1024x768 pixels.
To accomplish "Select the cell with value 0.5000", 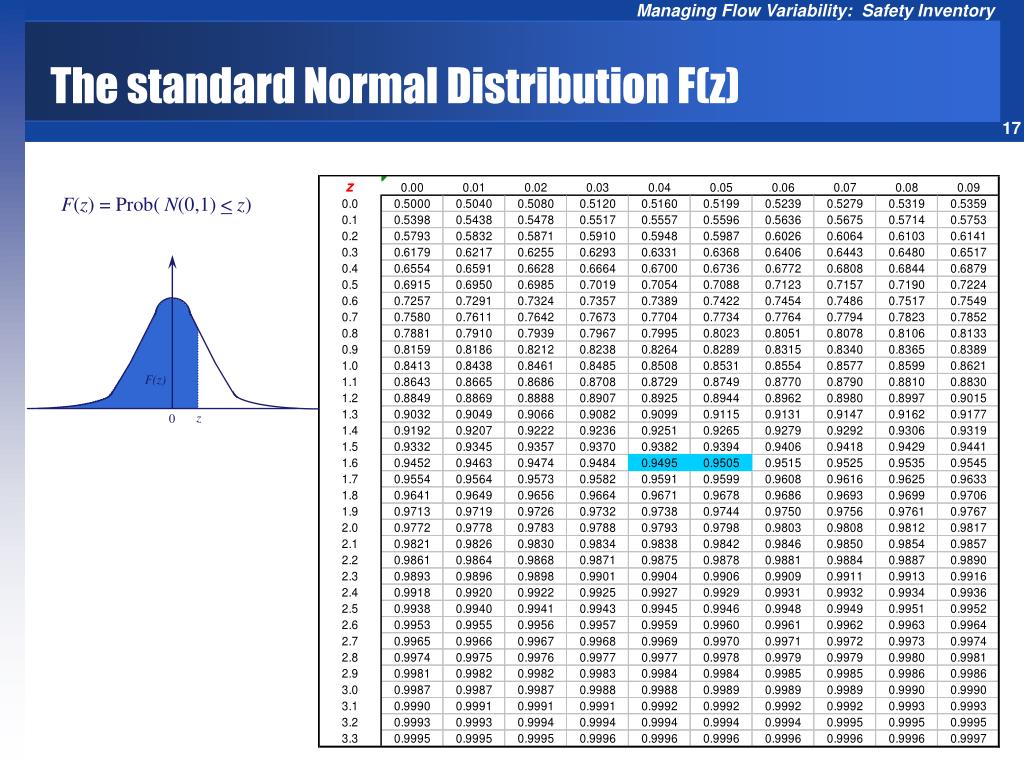I will click(x=412, y=204).
